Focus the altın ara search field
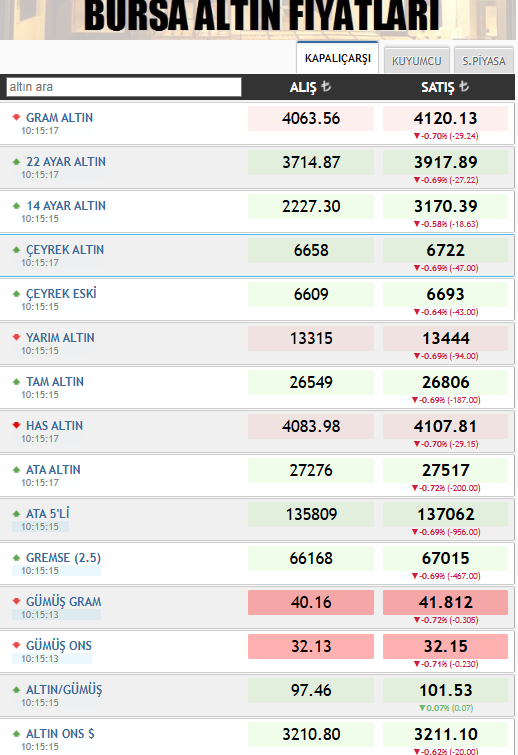The image size is (518, 755). [124, 87]
